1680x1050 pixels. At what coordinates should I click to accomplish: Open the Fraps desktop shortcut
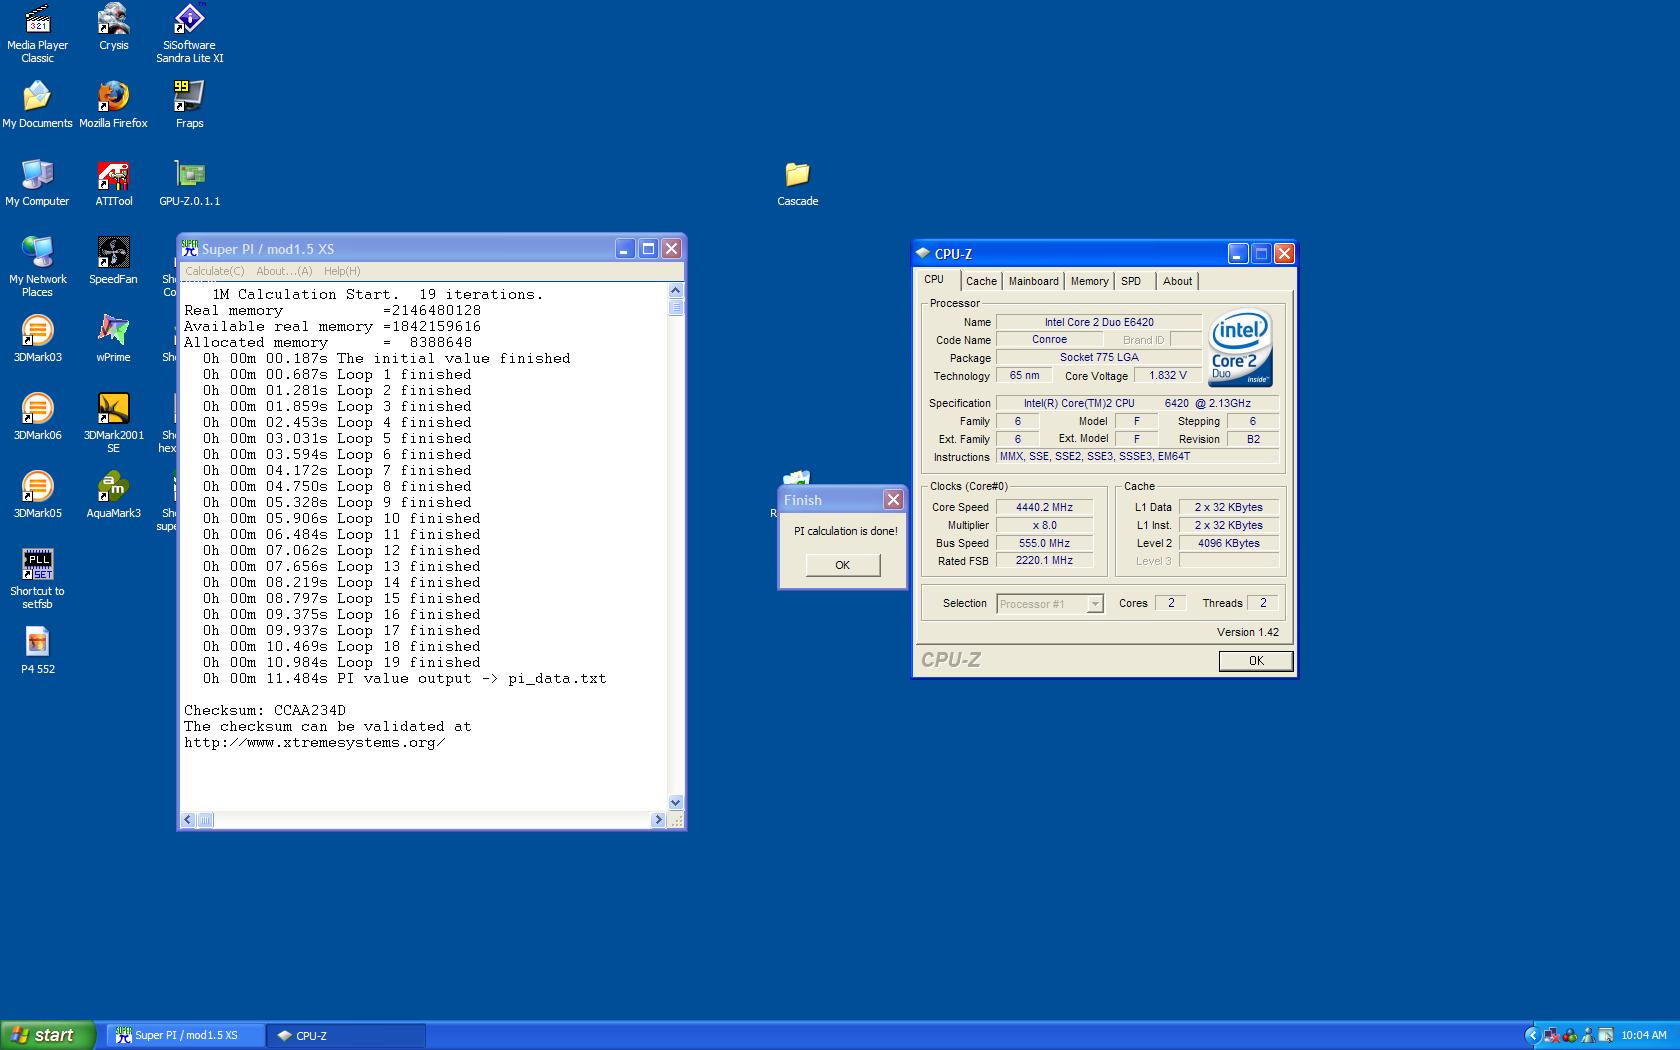(189, 105)
